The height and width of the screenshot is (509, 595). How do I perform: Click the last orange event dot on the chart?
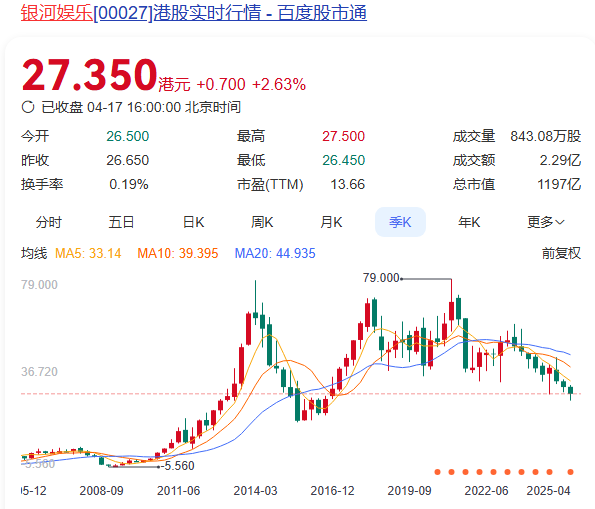pyautogui.click(x=570, y=472)
